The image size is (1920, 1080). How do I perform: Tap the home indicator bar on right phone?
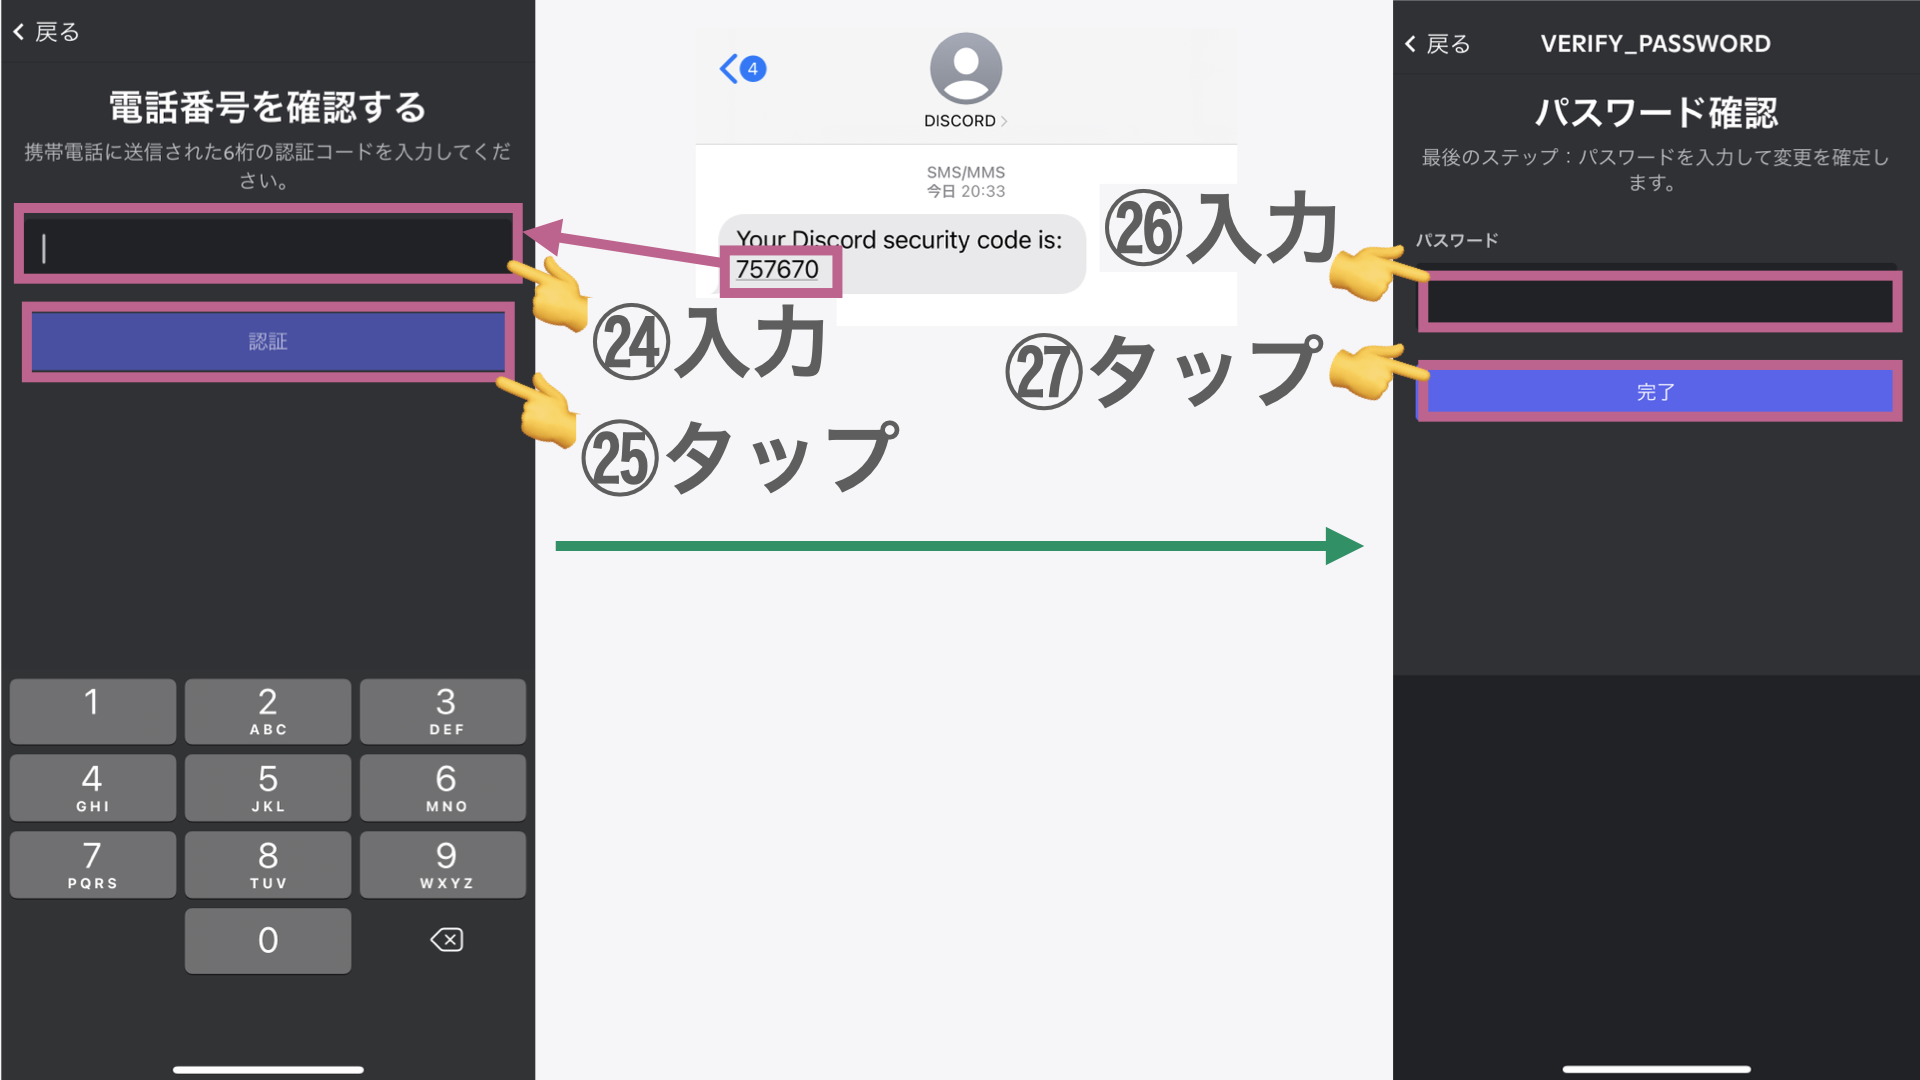1656,1069
